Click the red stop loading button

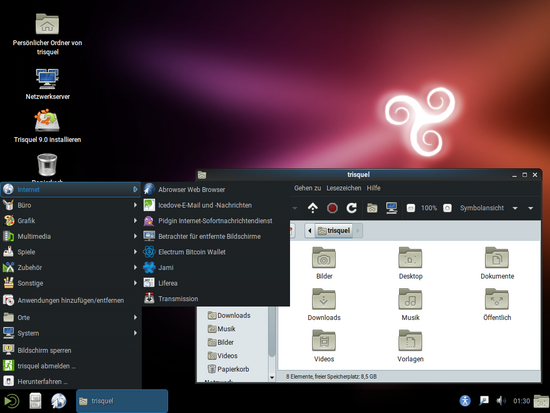pyautogui.click(x=332, y=208)
